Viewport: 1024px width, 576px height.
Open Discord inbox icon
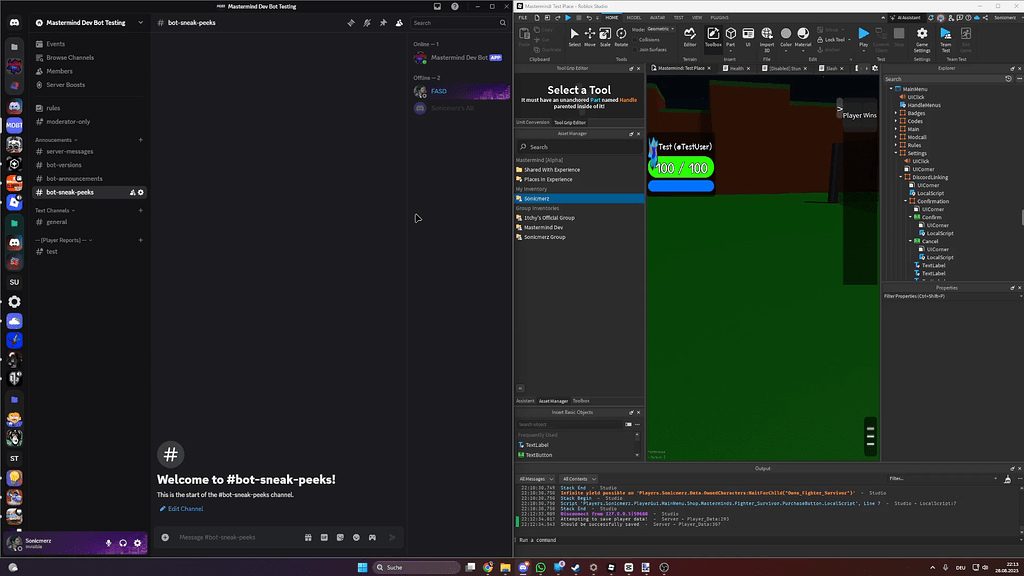point(438,7)
